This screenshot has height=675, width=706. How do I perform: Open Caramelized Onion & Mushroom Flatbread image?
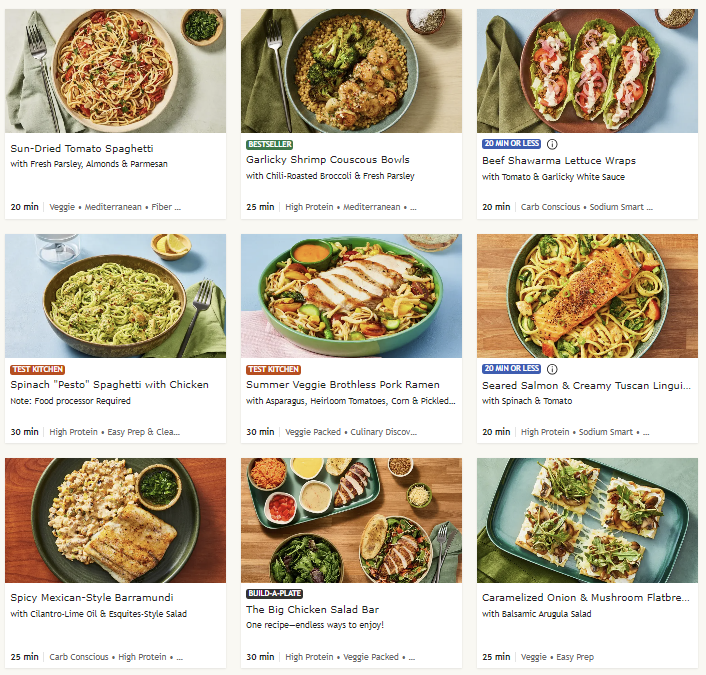(x=587, y=520)
